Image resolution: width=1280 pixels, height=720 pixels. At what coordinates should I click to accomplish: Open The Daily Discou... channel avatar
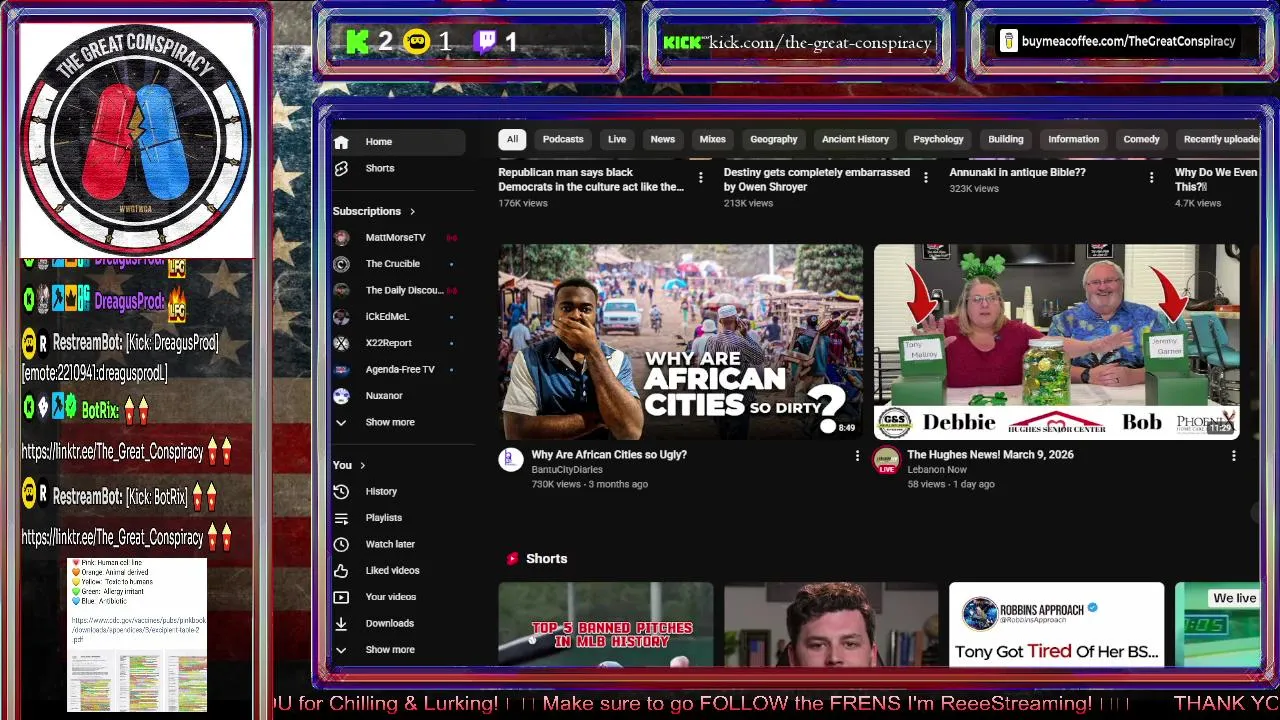341,290
